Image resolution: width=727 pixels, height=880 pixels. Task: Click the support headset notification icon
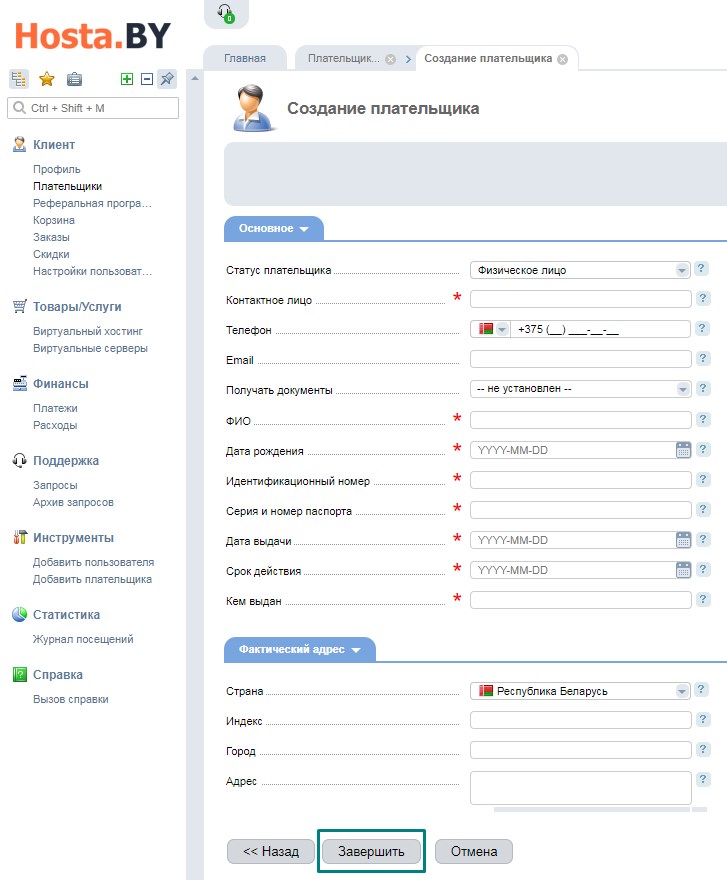[x=226, y=13]
